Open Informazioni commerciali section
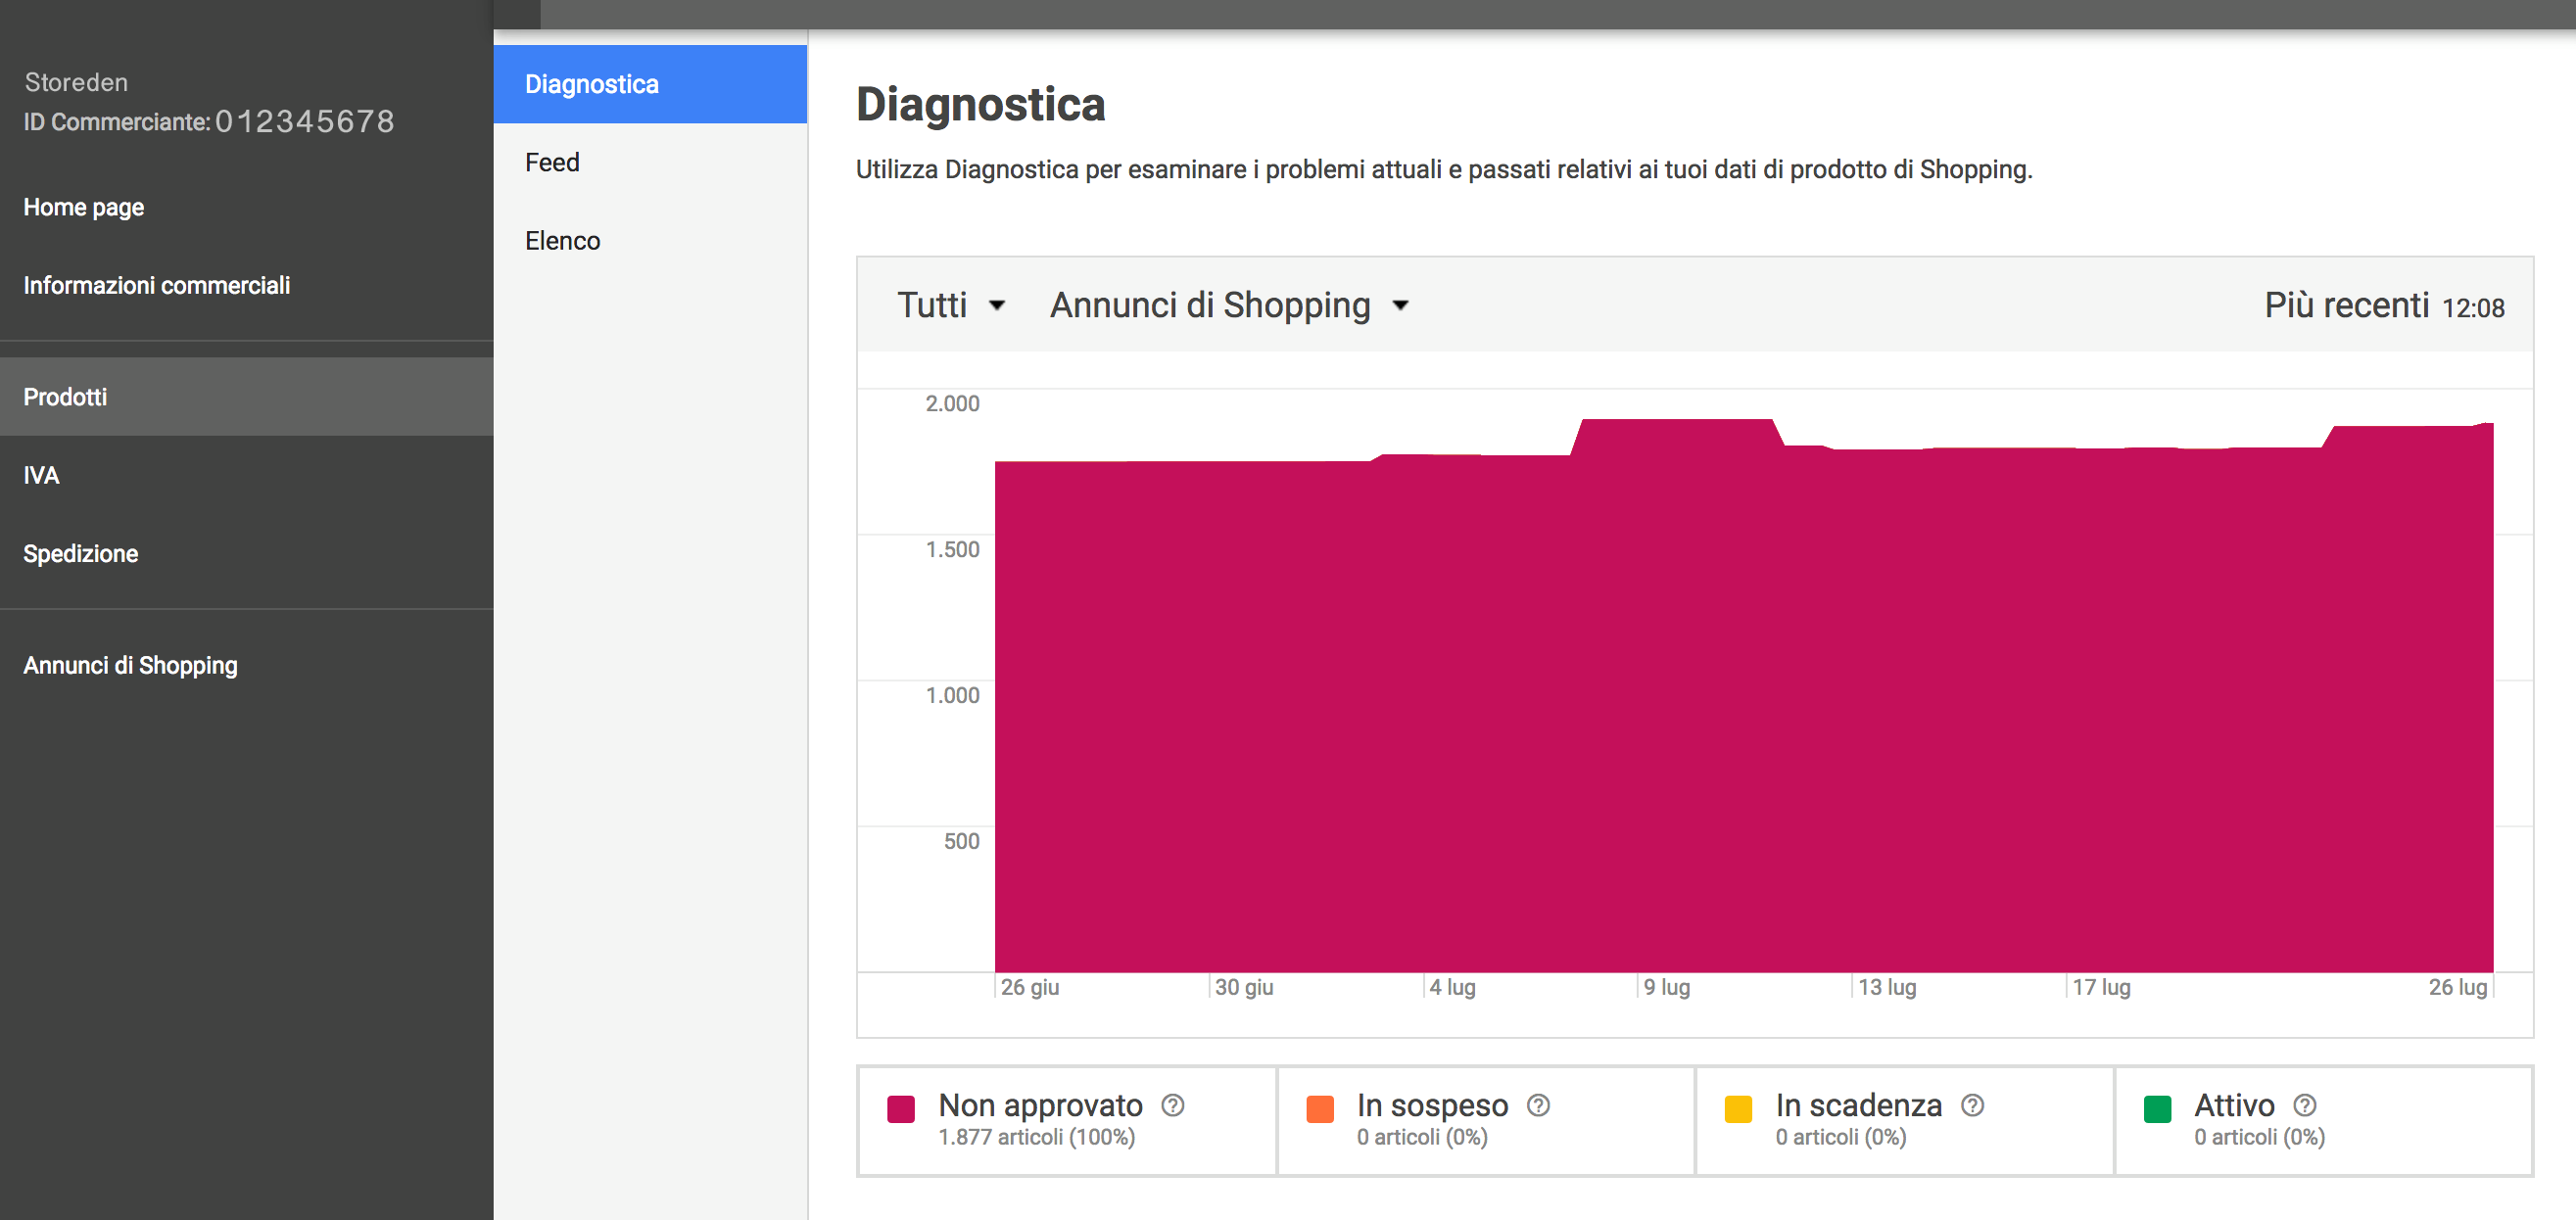Screen dimensions: 2576x1220 (157, 285)
